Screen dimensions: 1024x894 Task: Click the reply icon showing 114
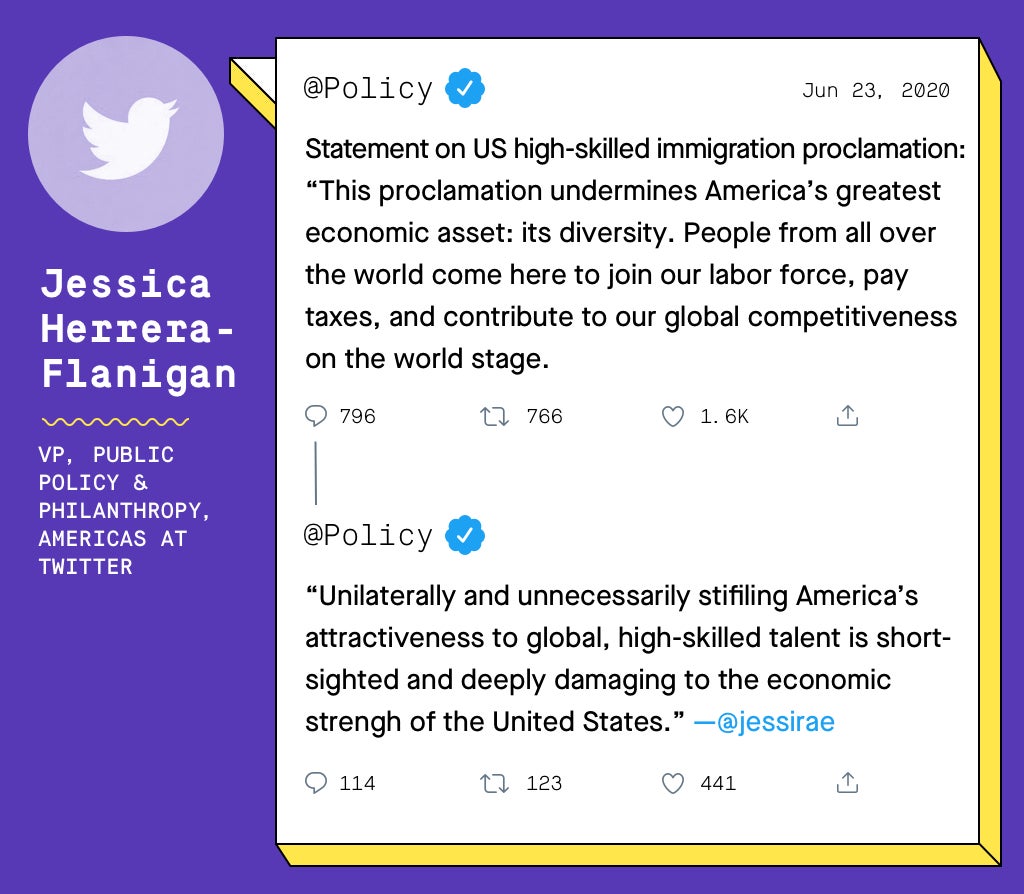[316, 783]
